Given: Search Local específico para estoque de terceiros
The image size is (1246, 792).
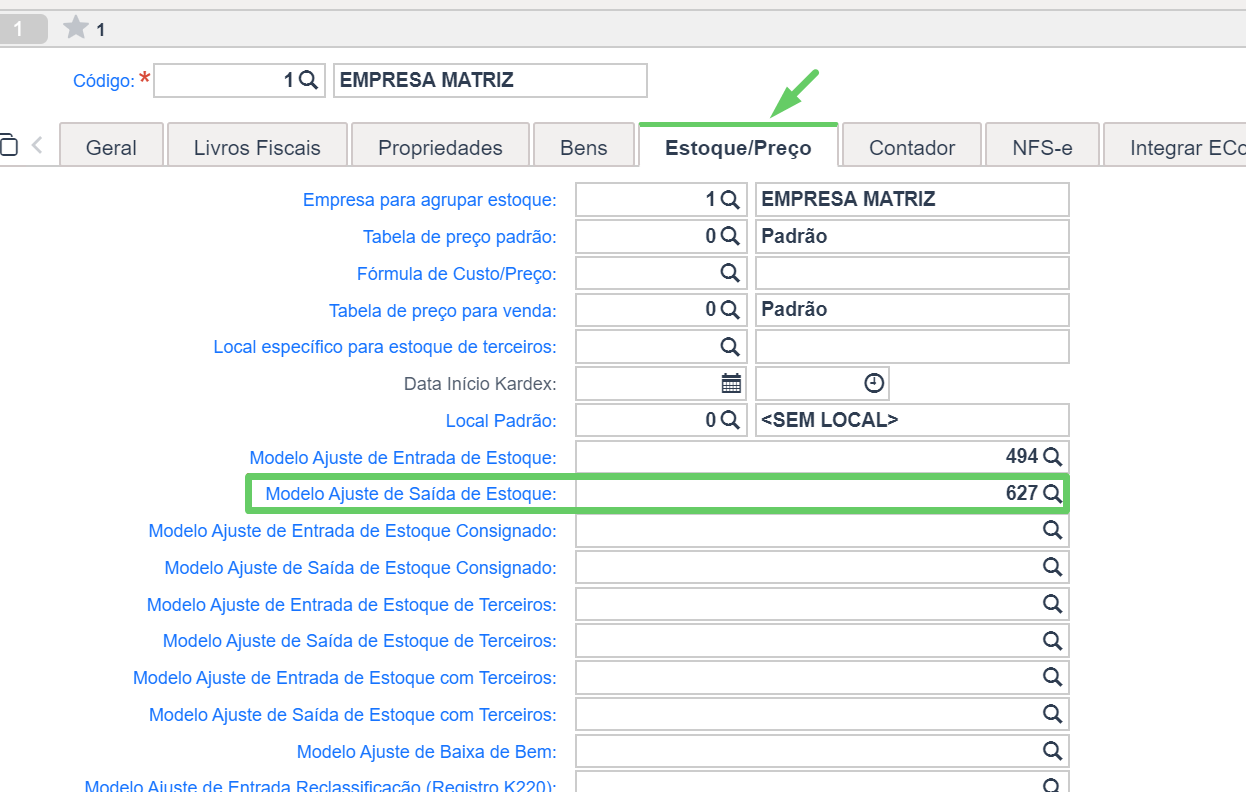Looking at the screenshot, I should pyautogui.click(x=730, y=347).
